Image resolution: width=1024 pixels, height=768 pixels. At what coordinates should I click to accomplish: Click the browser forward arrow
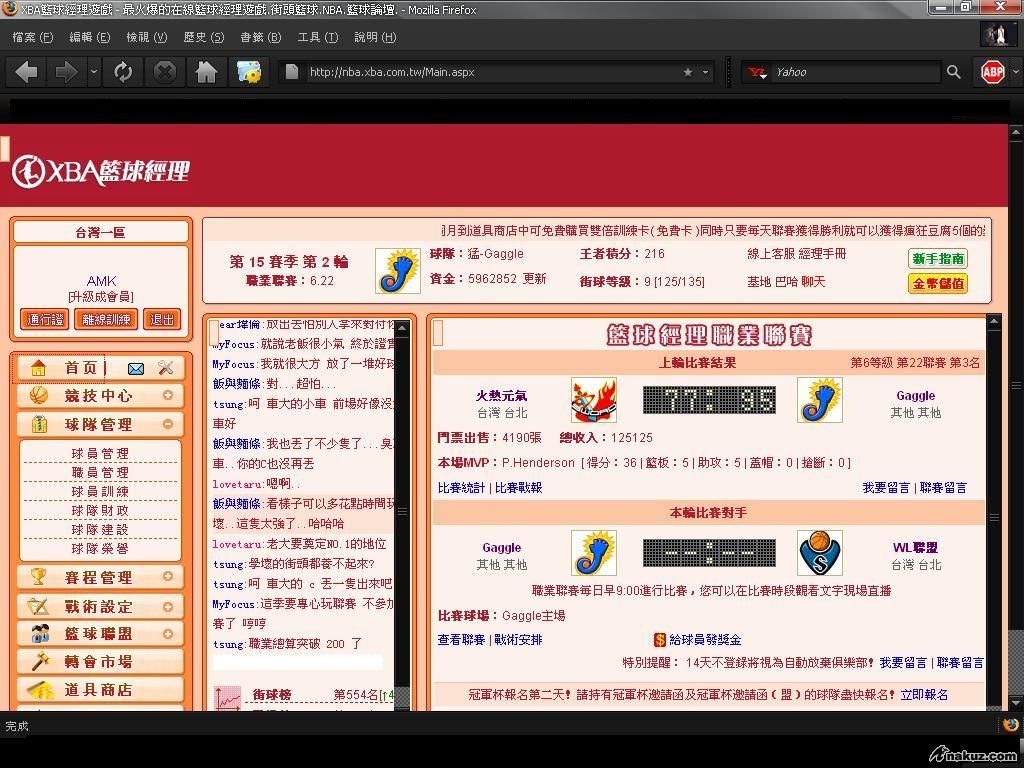[x=67, y=72]
